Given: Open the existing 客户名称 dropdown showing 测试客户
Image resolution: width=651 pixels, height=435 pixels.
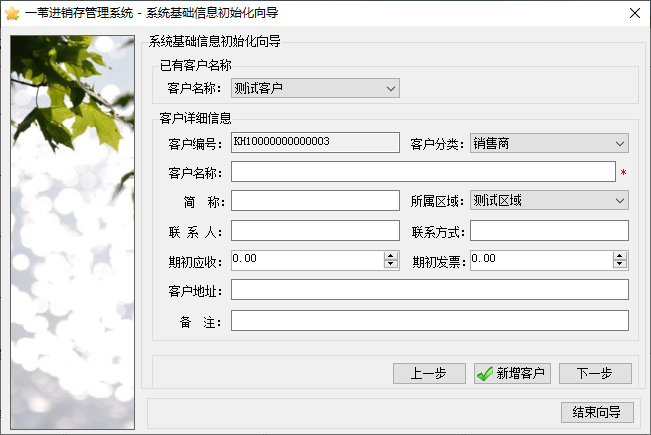Looking at the screenshot, I should coord(315,88).
